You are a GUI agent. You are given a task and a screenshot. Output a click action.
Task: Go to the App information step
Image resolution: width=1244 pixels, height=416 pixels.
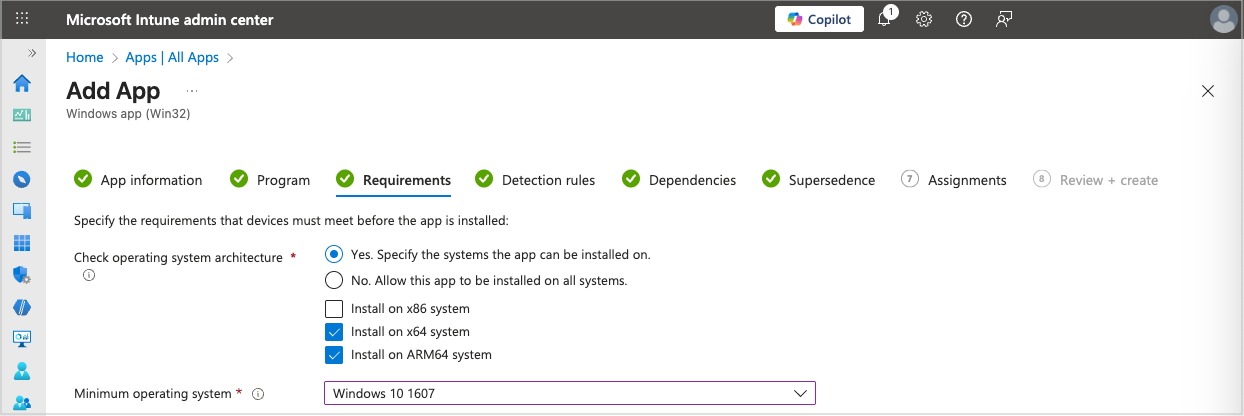pos(139,180)
